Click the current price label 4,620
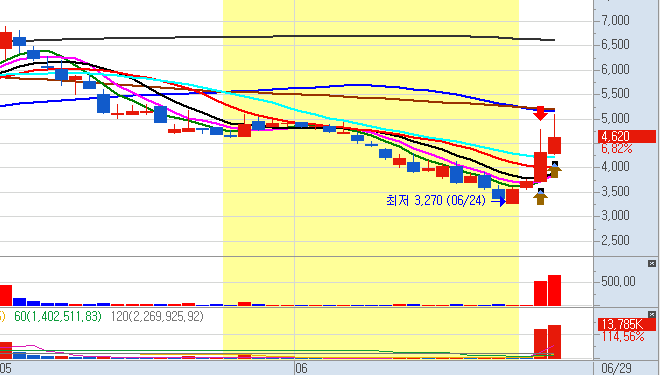The width and height of the screenshot is (660, 375). (626, 136)
